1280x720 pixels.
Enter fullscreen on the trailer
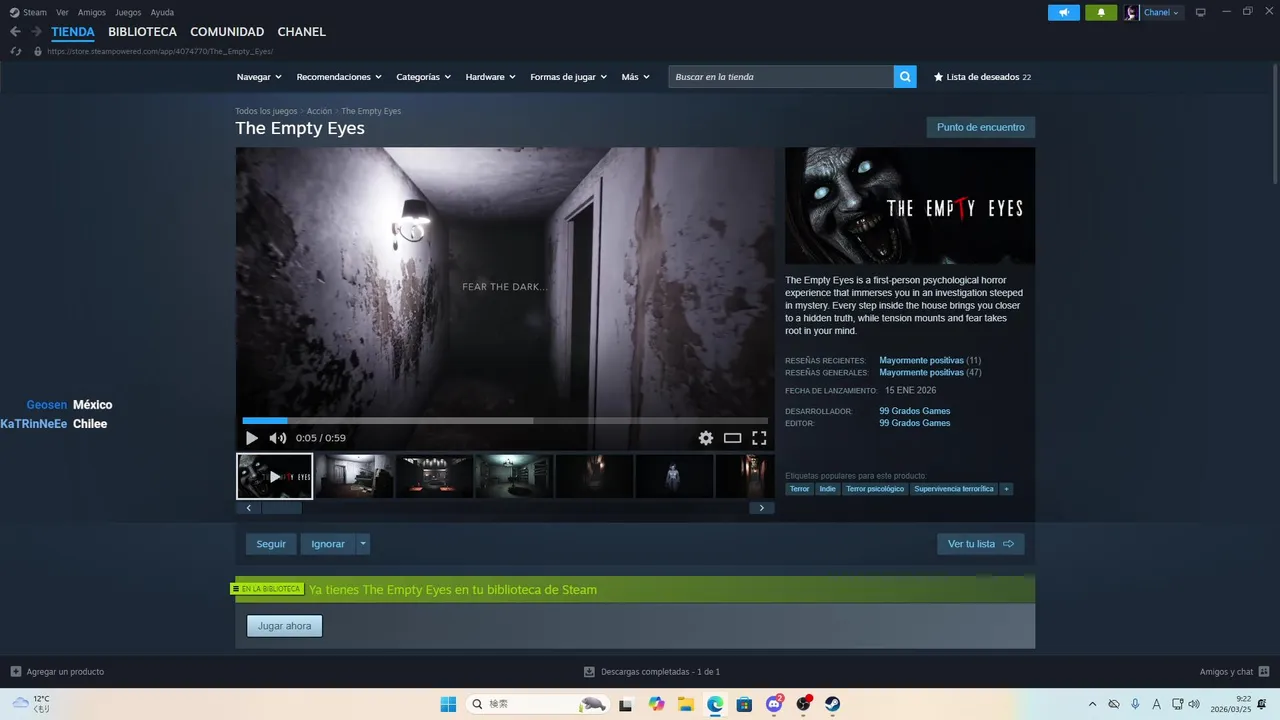tap(759, 438)
